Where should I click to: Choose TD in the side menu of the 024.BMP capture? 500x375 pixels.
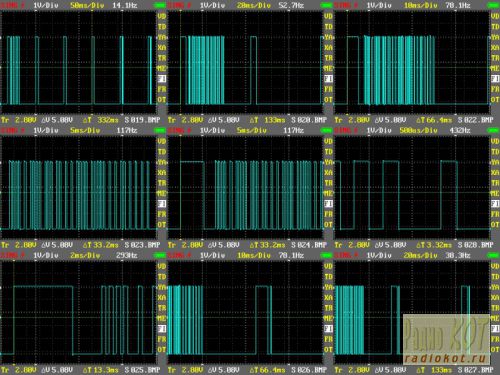click(328, 152)
